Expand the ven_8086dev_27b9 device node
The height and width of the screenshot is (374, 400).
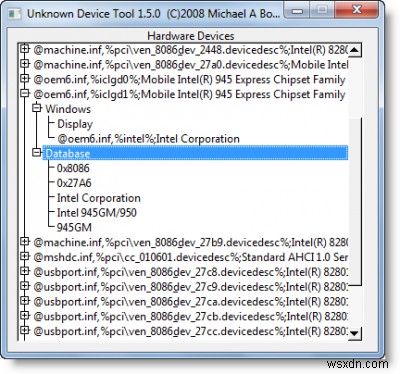coord(24,242)
